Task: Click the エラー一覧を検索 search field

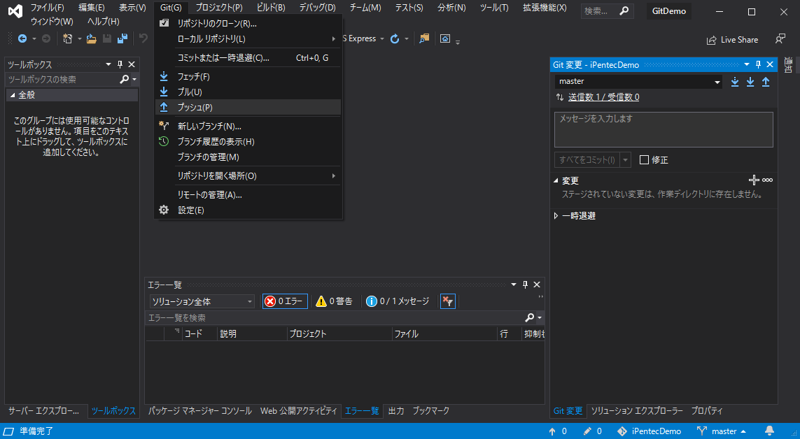Action: (335, 318)
